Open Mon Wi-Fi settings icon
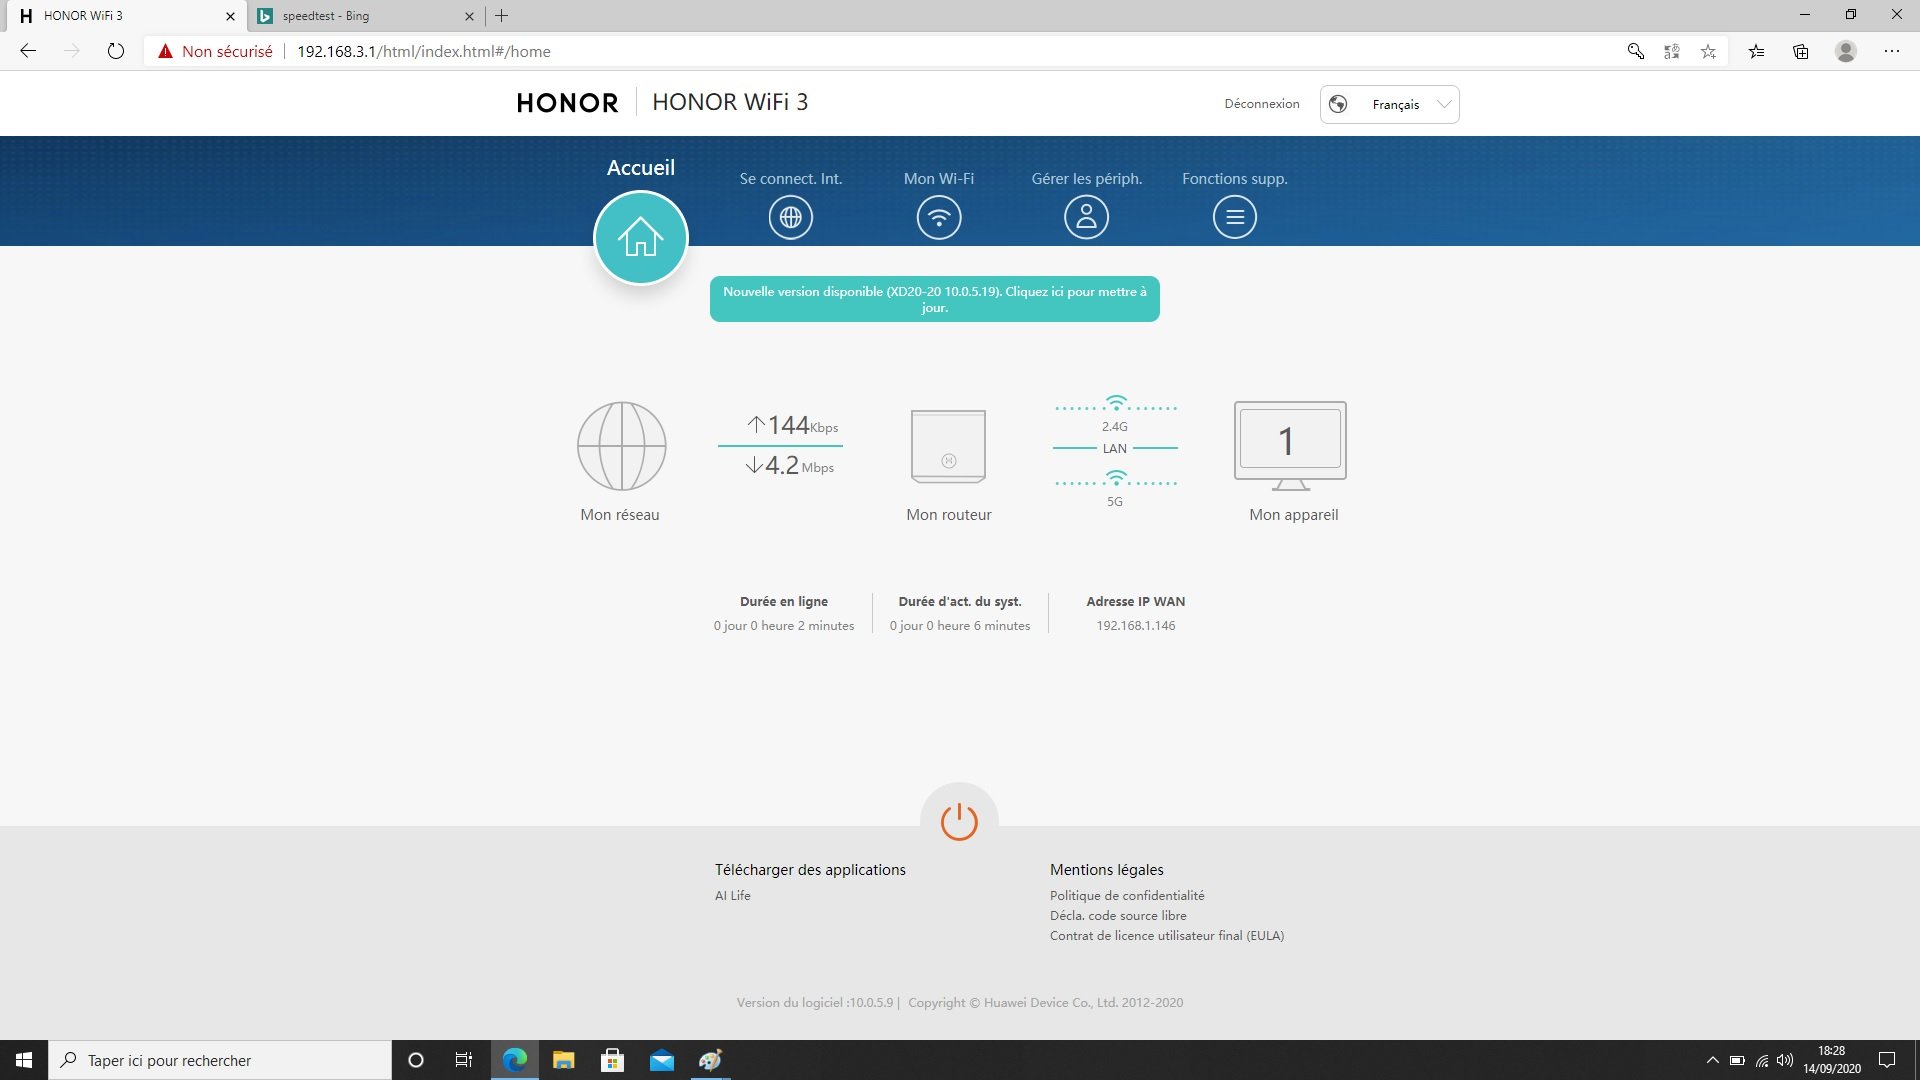1920x1080 pixels. pyautogui.click(x=939, y=217)
